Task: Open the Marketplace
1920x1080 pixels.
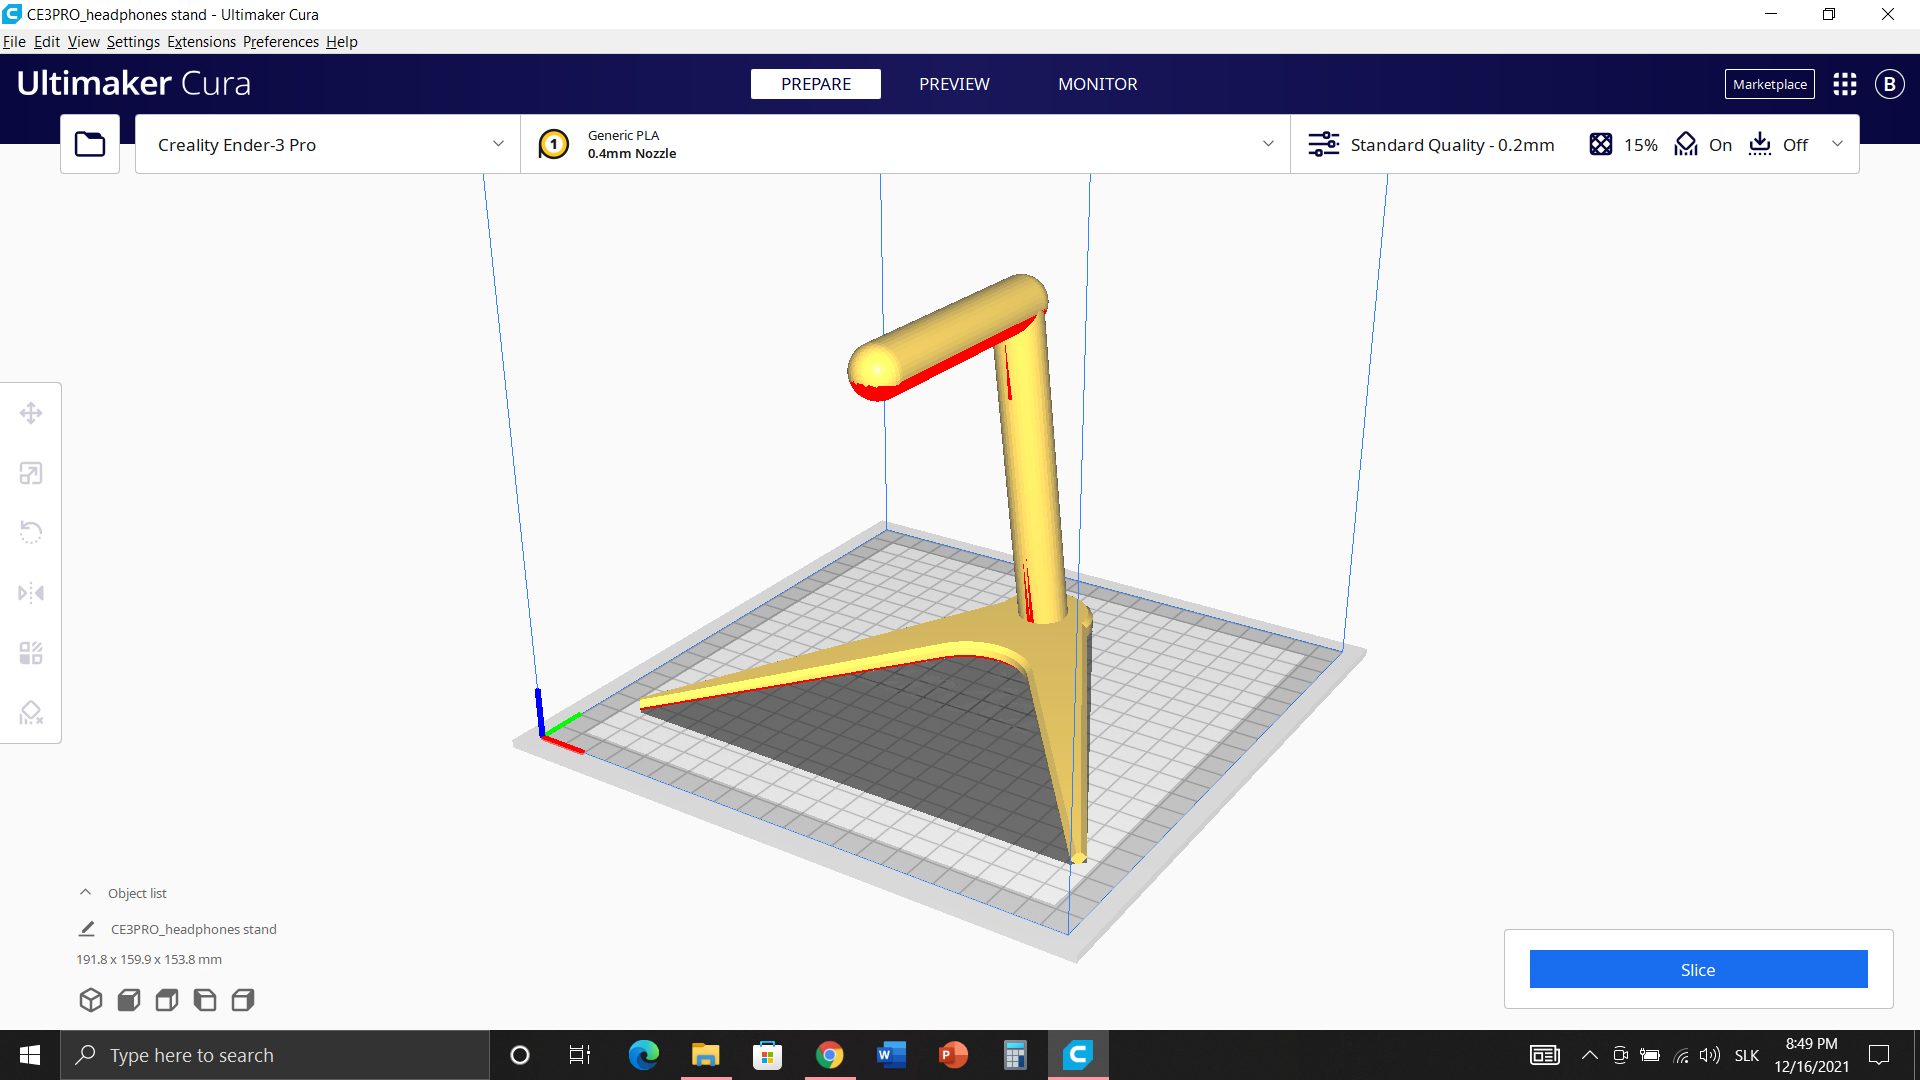Action: click(1770, 84)
